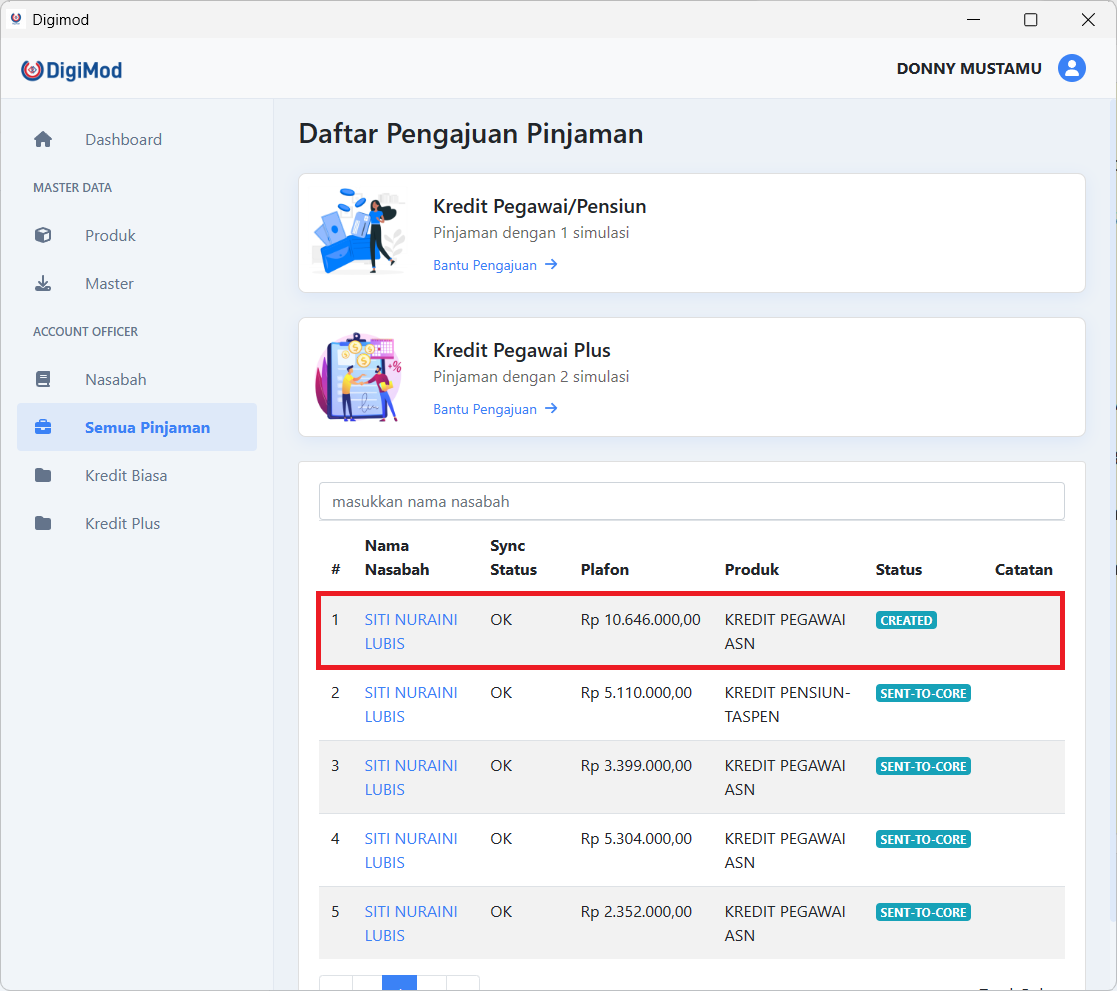Screen dimensions: 1117x991
Task: Click the CREATED status badge
Action: click(906, 620)
